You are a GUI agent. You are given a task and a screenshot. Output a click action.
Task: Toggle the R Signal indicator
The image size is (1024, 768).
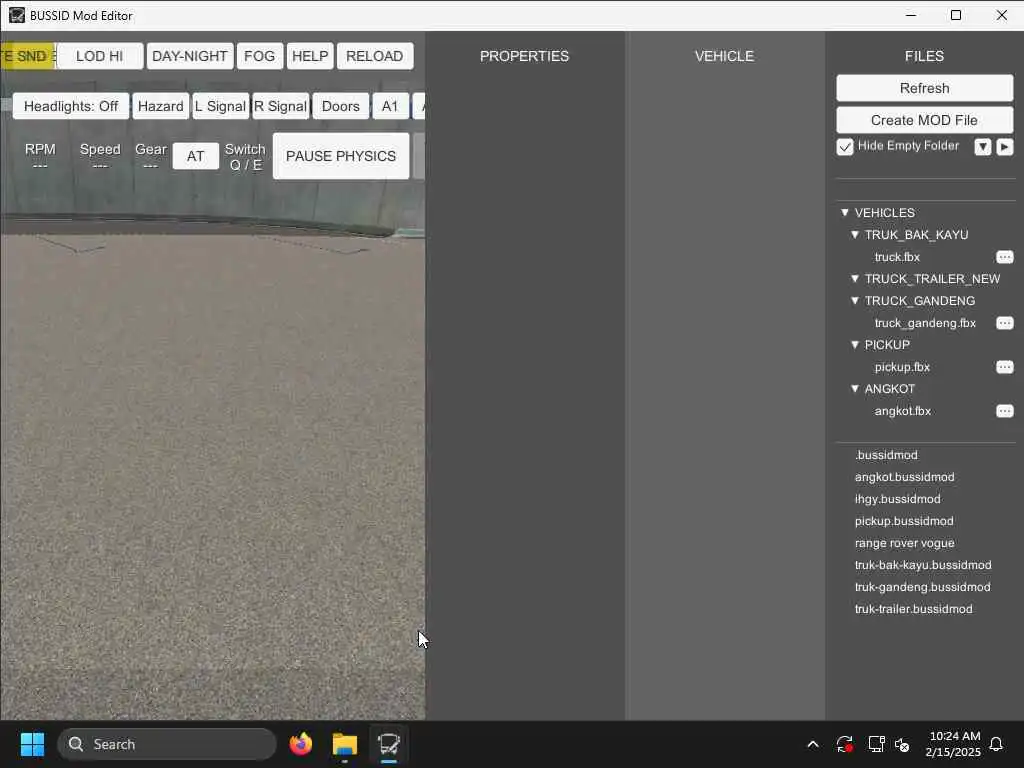click(280, 106)
